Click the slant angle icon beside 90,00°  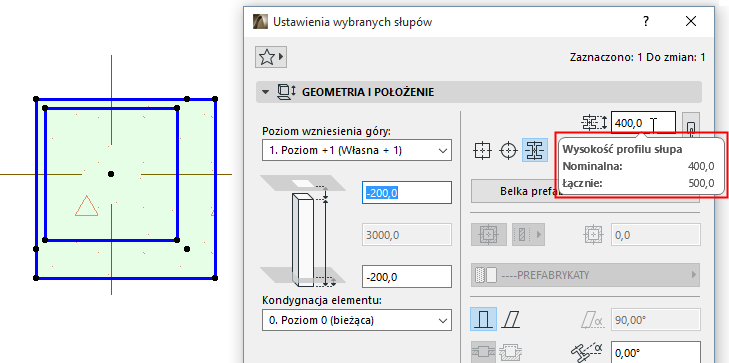[x=593, y=320]
